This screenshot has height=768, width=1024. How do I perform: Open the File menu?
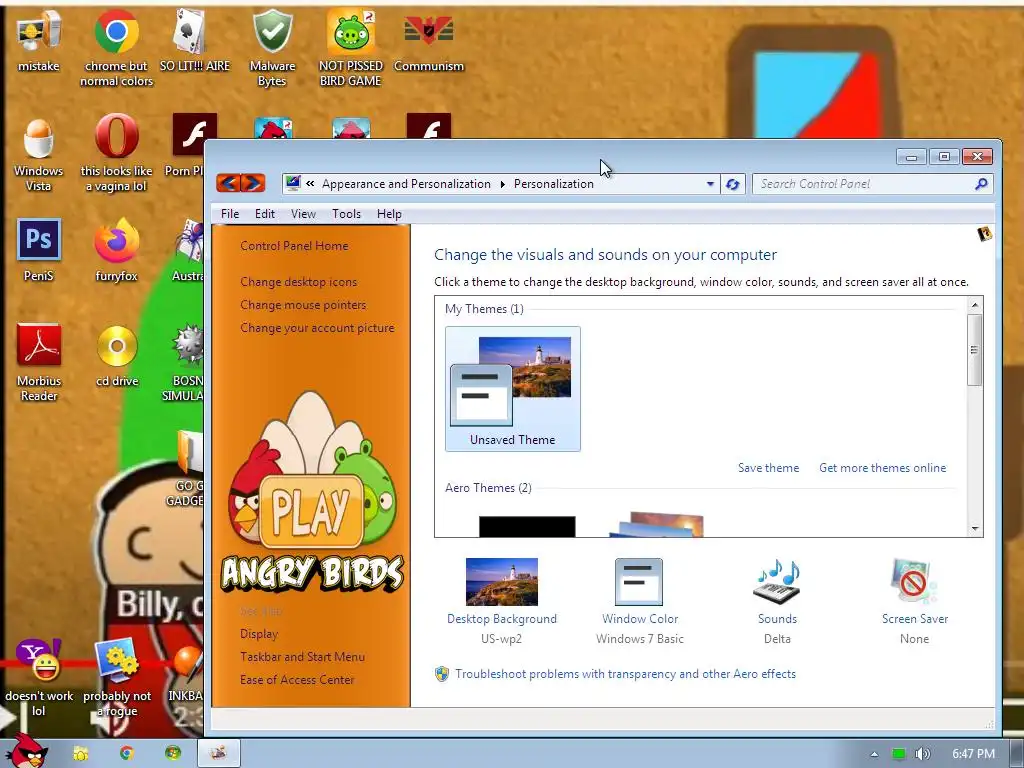pos(230,214)
